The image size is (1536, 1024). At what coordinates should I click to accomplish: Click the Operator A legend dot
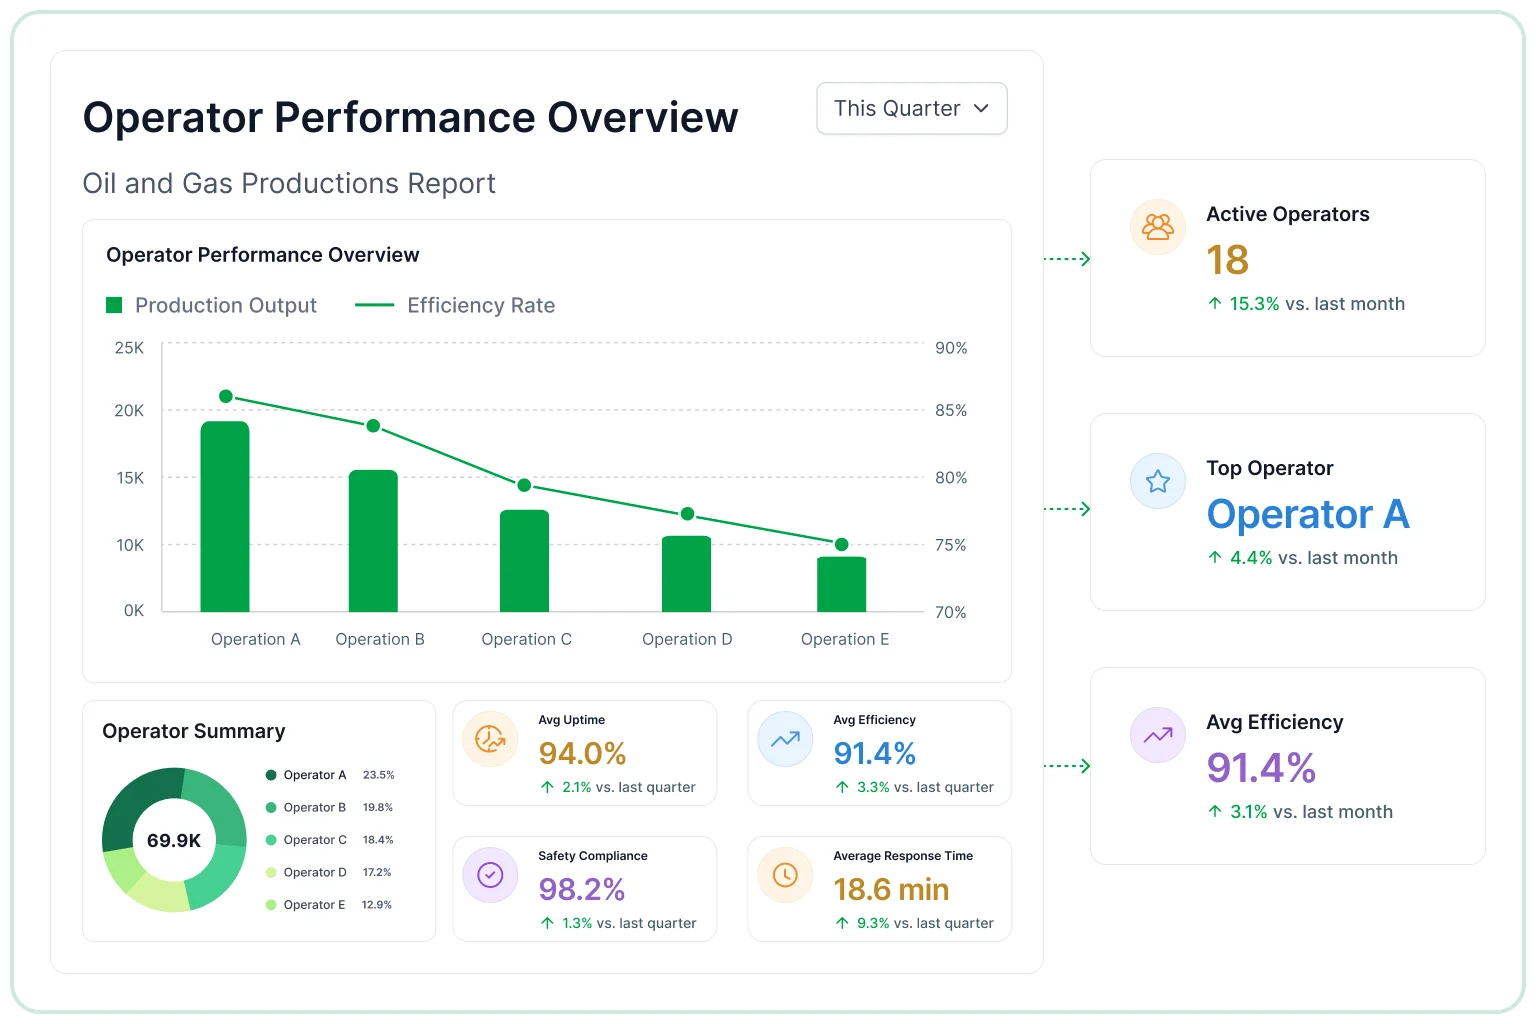coord(271,775)
